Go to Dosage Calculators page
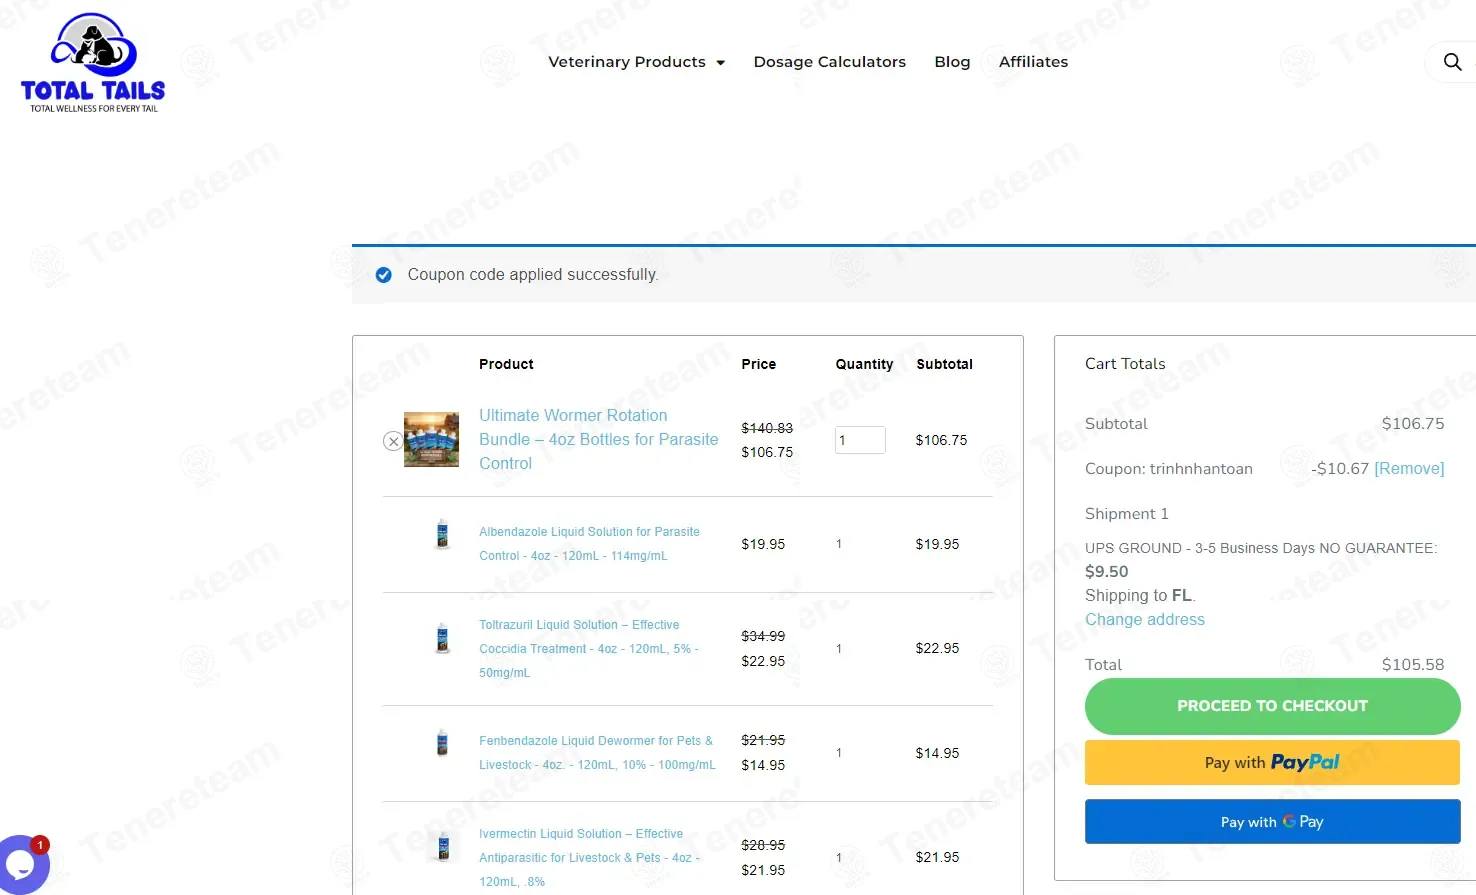 click(830, 62)
